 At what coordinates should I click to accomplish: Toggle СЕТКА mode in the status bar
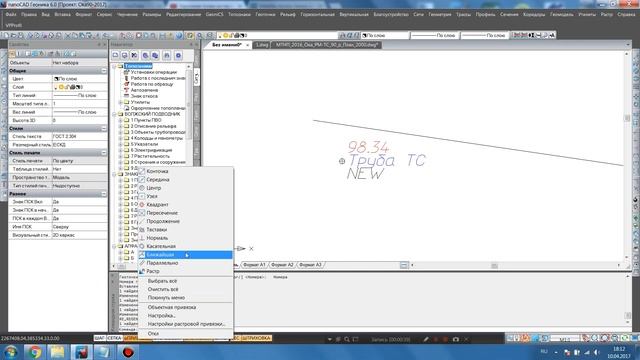pos(114,338)
